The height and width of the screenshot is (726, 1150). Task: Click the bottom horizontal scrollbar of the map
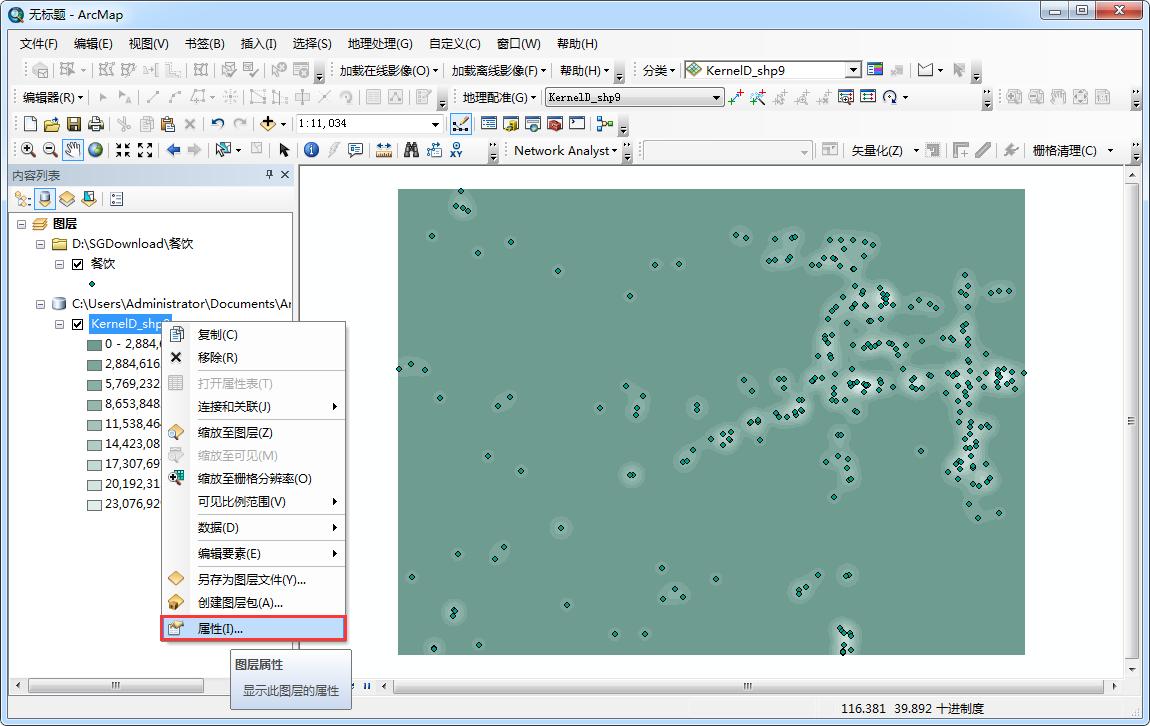pyautogui.click(x=745, y=686)
